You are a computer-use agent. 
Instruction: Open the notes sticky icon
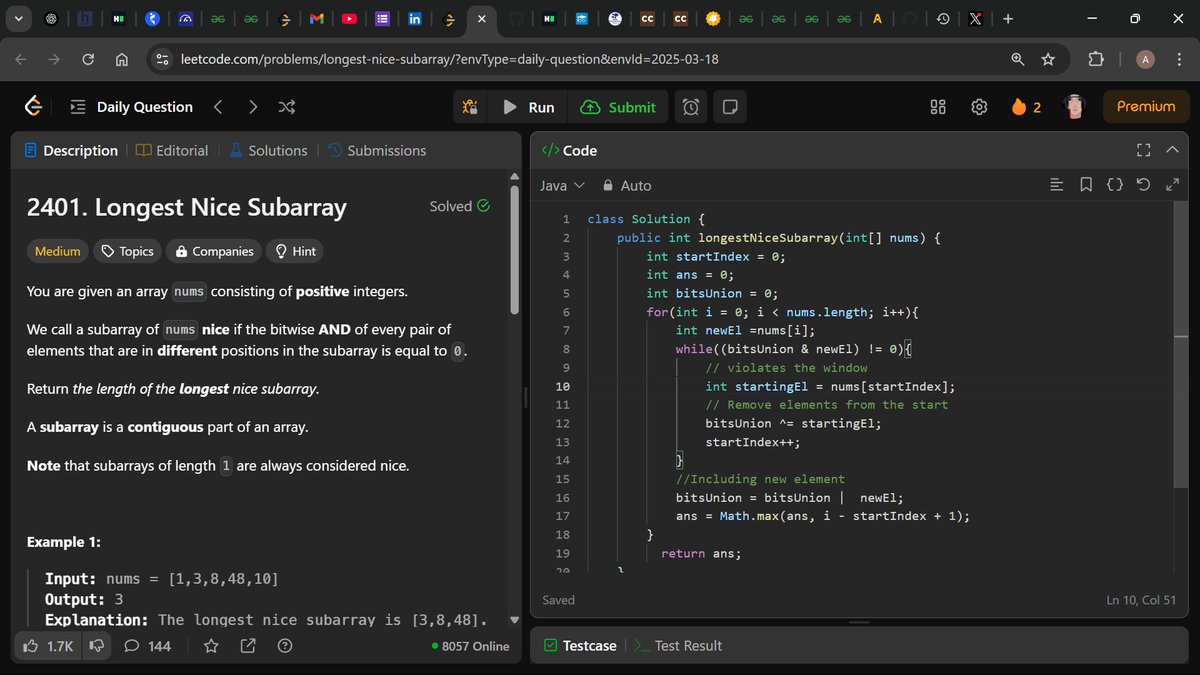click(729, 107)
